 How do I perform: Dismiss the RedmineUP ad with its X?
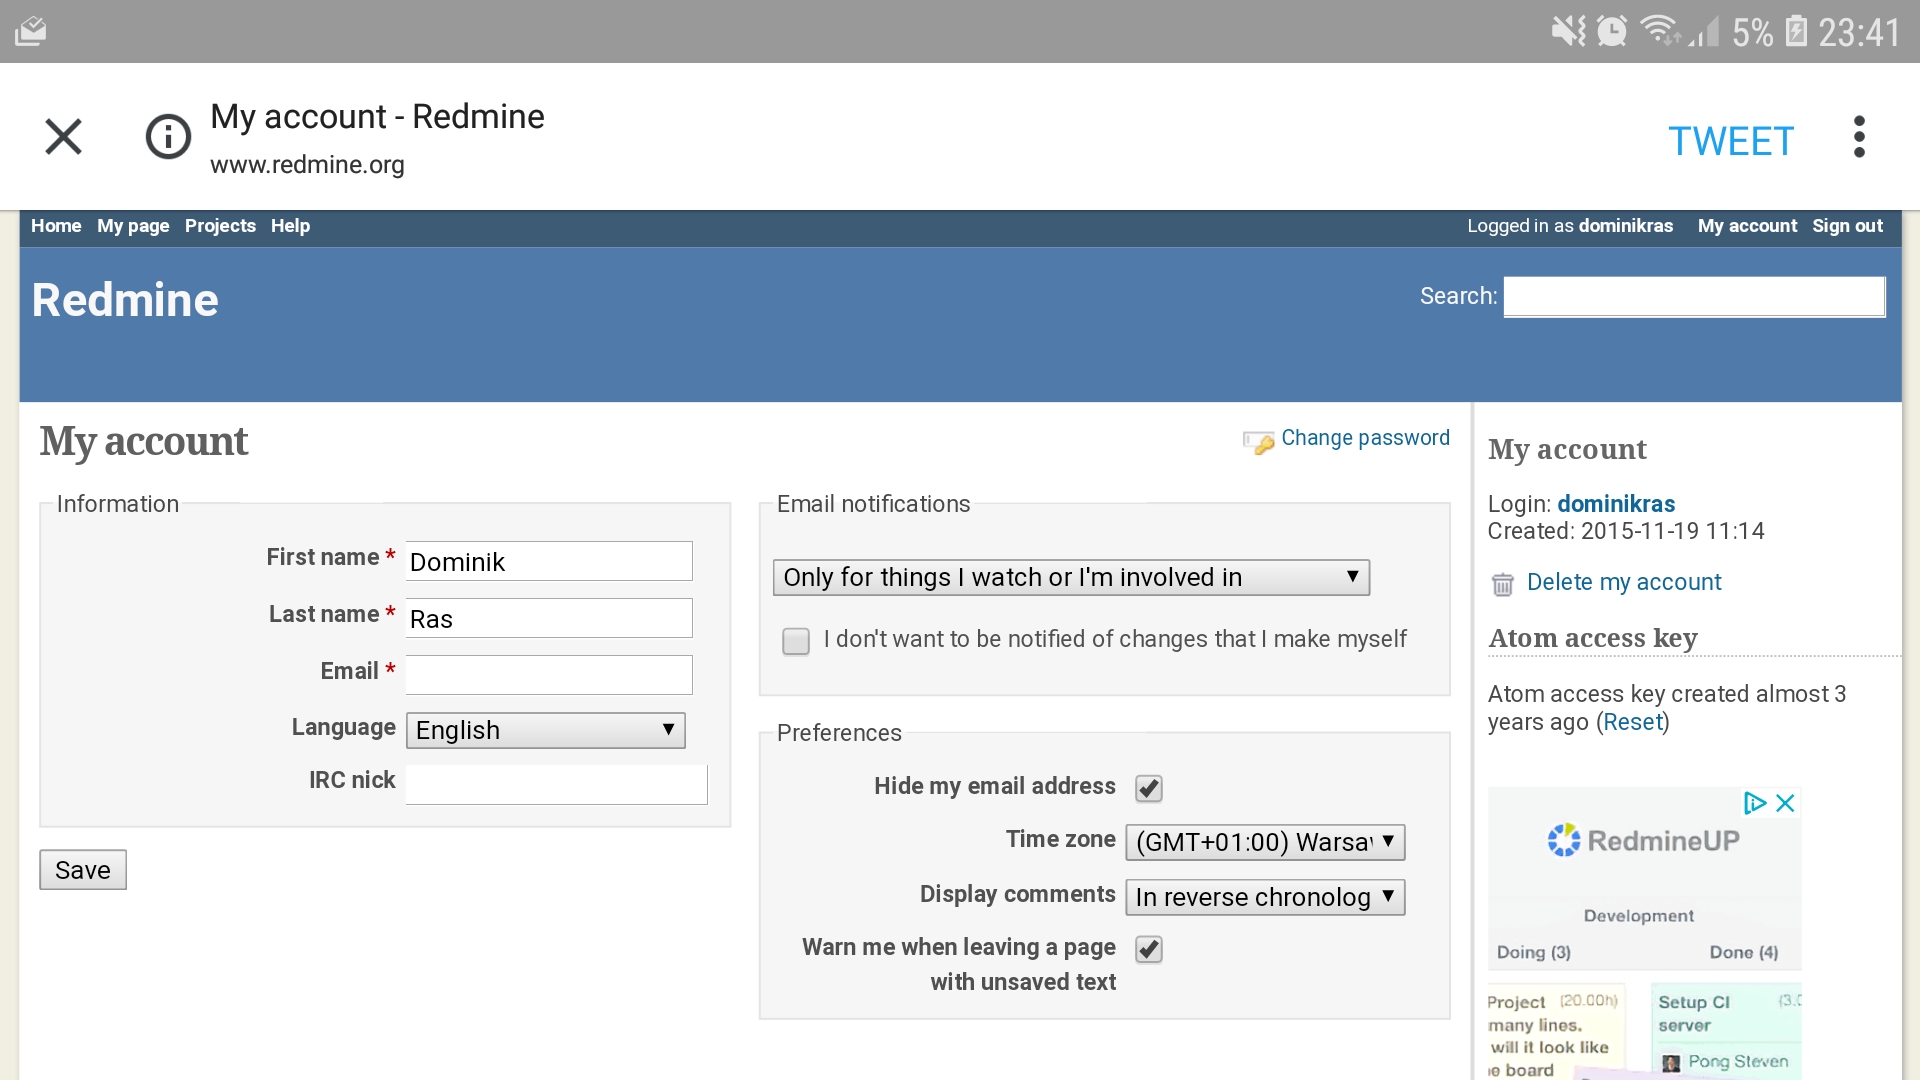coord(1785,803)
